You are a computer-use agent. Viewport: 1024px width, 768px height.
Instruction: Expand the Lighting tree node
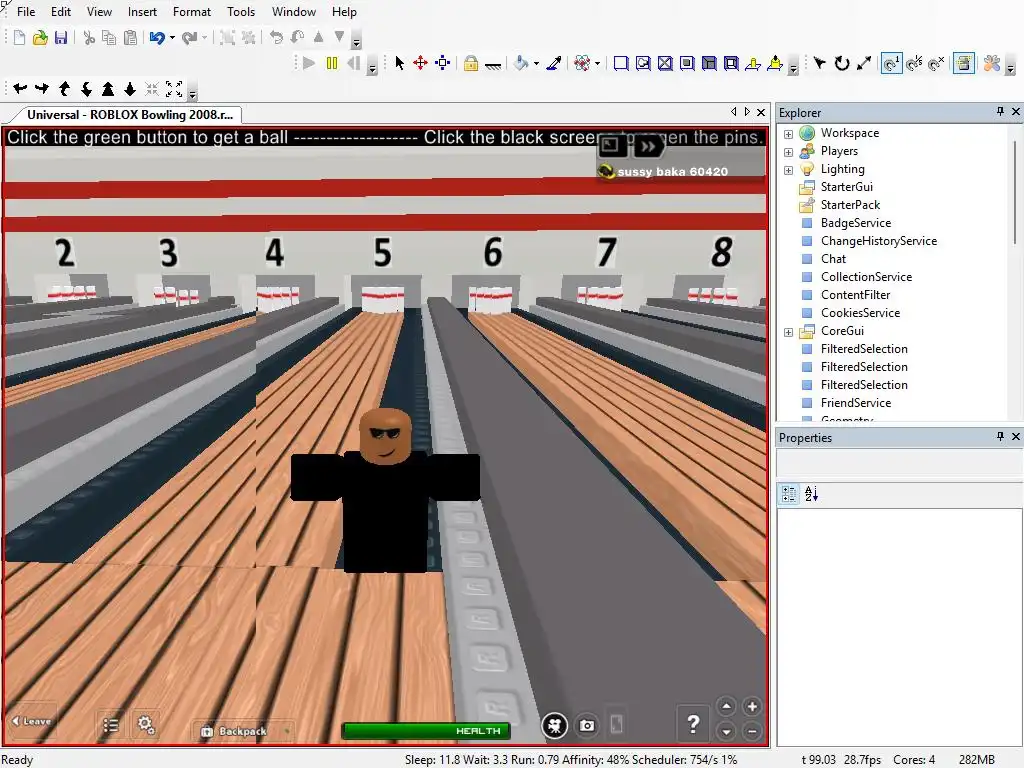click(788, 170)
